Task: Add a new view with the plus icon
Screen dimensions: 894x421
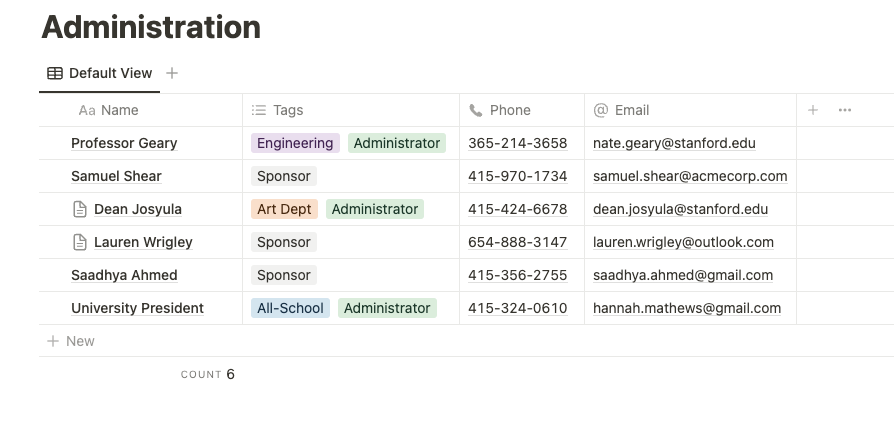Action: point(172,73)
